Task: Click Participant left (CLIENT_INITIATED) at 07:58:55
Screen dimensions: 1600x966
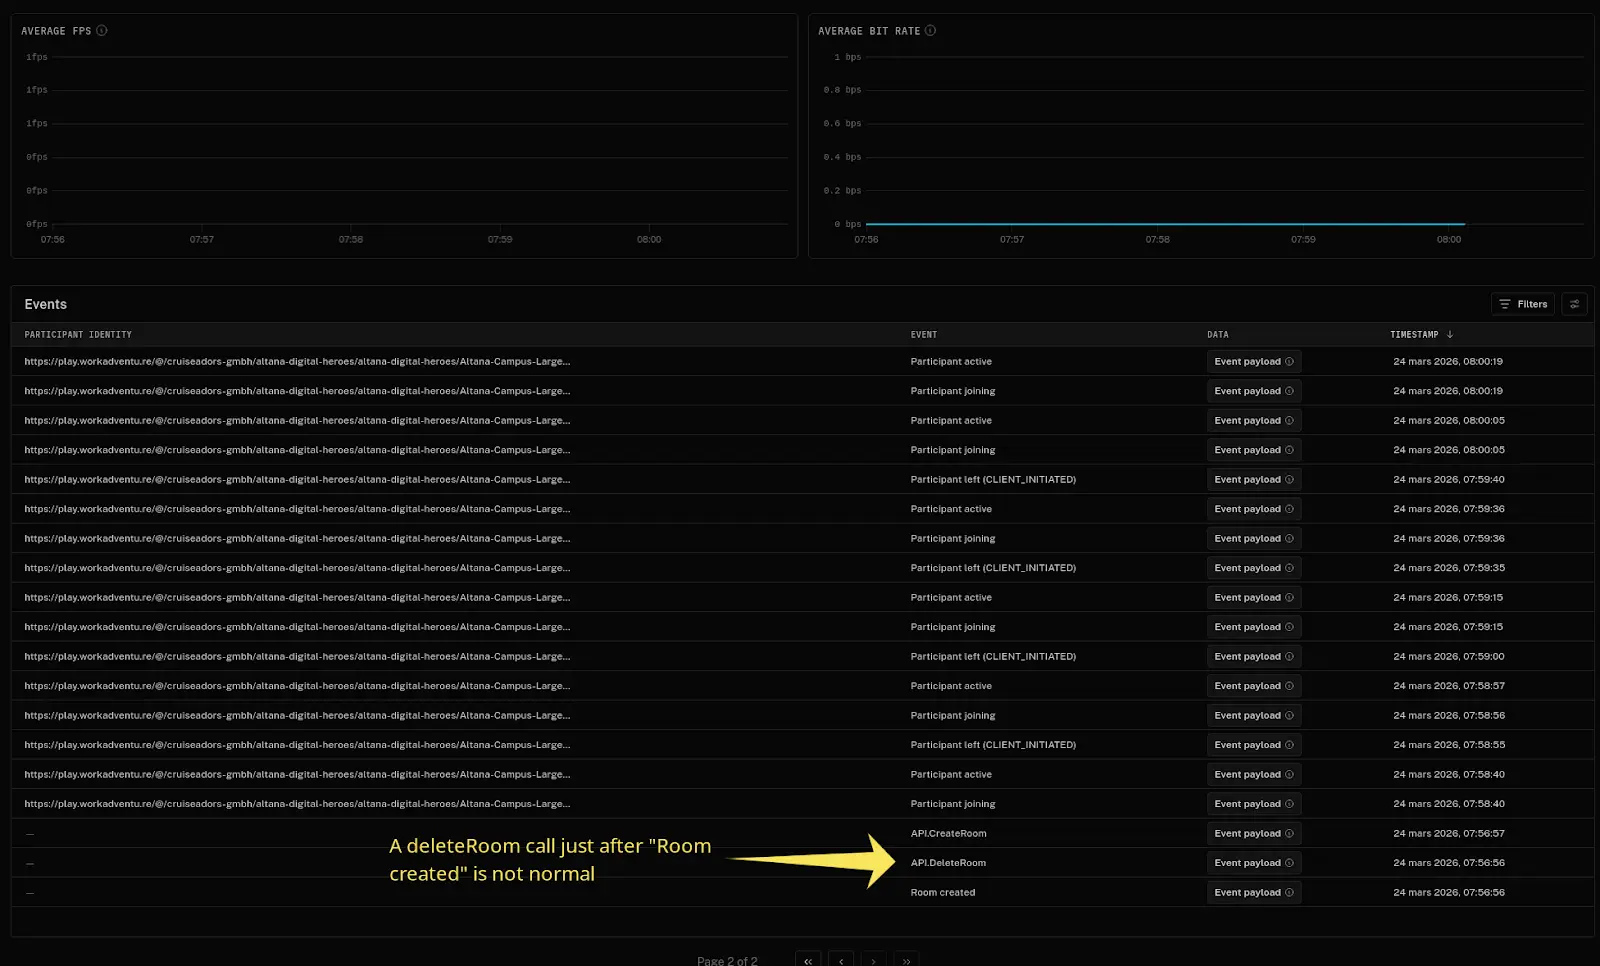Action: click(993, 745)
